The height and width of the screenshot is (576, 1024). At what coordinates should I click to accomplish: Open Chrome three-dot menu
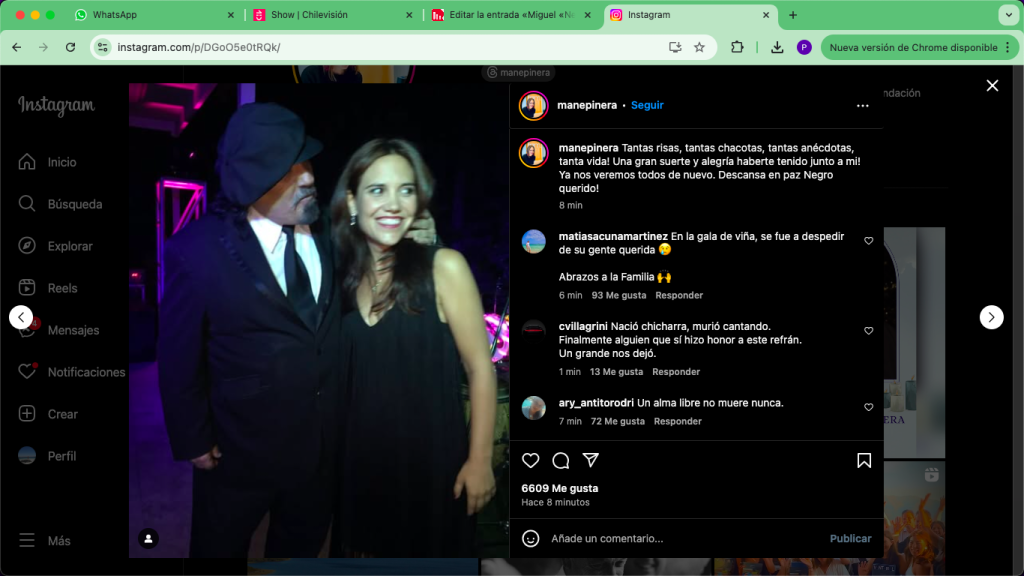coord(1008,47)
